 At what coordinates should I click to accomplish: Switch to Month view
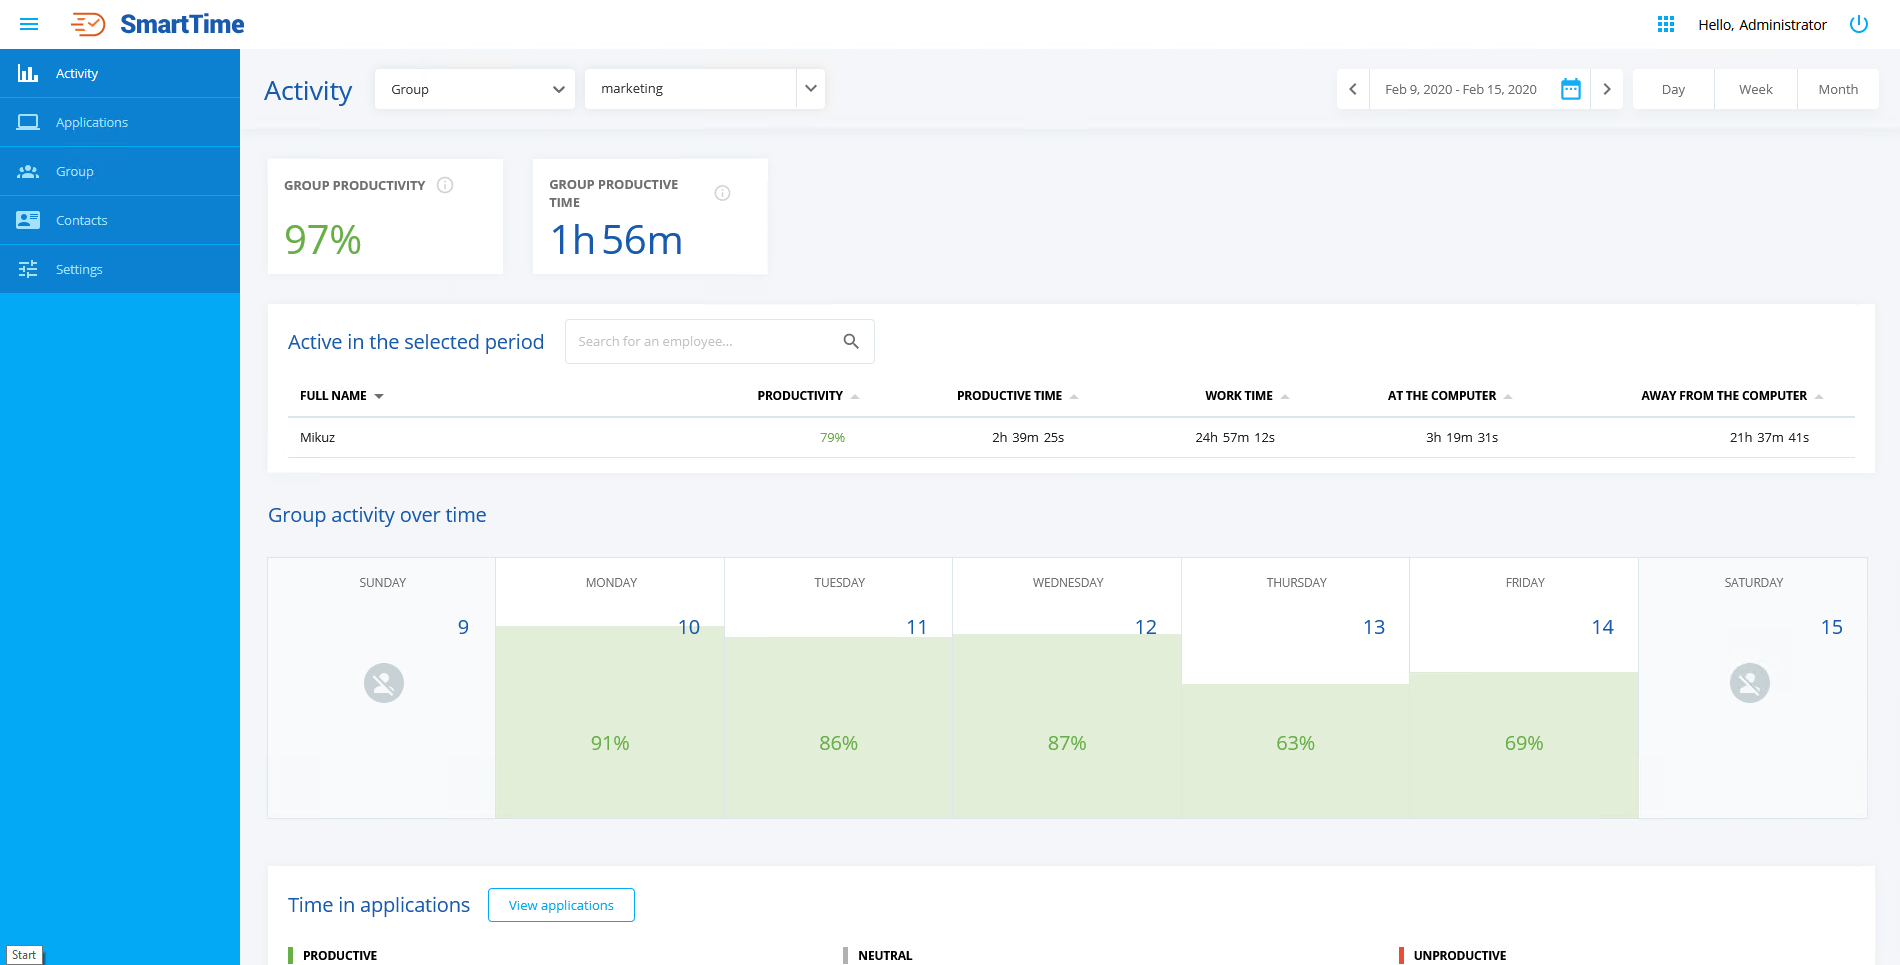pyautogui.click(x=1837, y=89)
